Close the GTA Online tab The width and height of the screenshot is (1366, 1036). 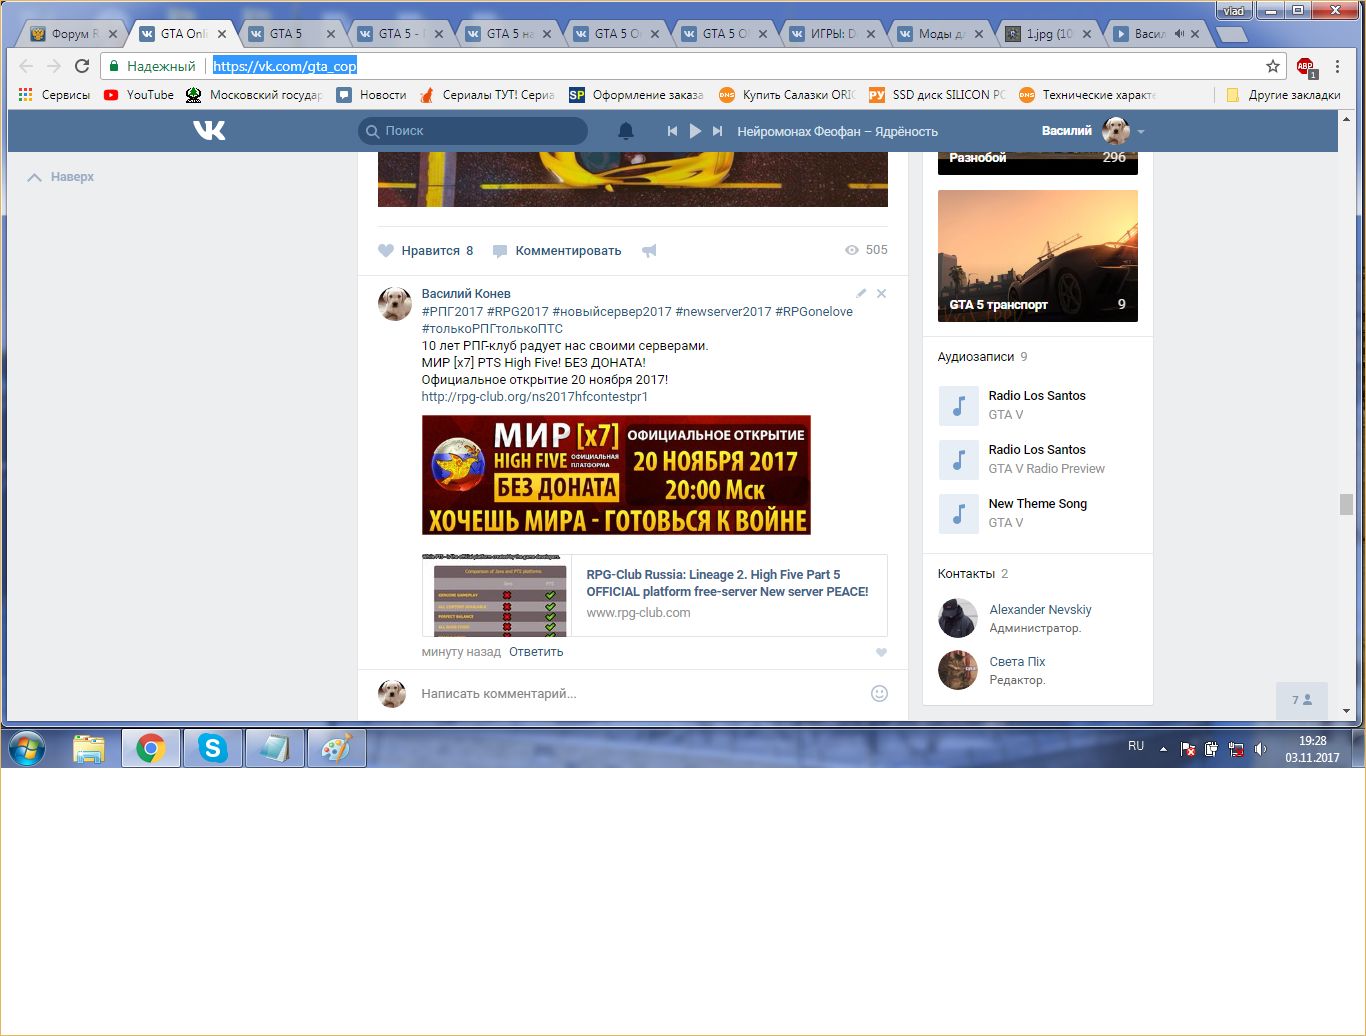(x=222, y=34)
